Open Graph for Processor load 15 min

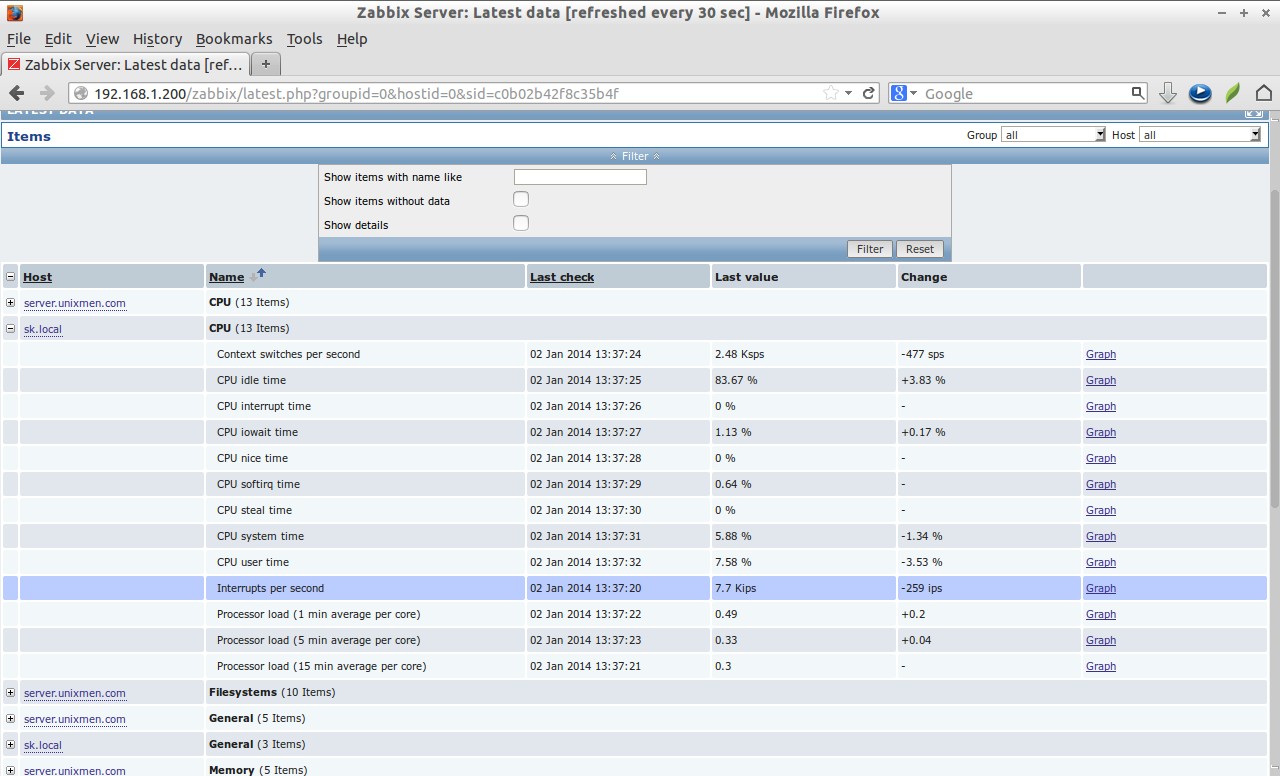coord(1101,666)
